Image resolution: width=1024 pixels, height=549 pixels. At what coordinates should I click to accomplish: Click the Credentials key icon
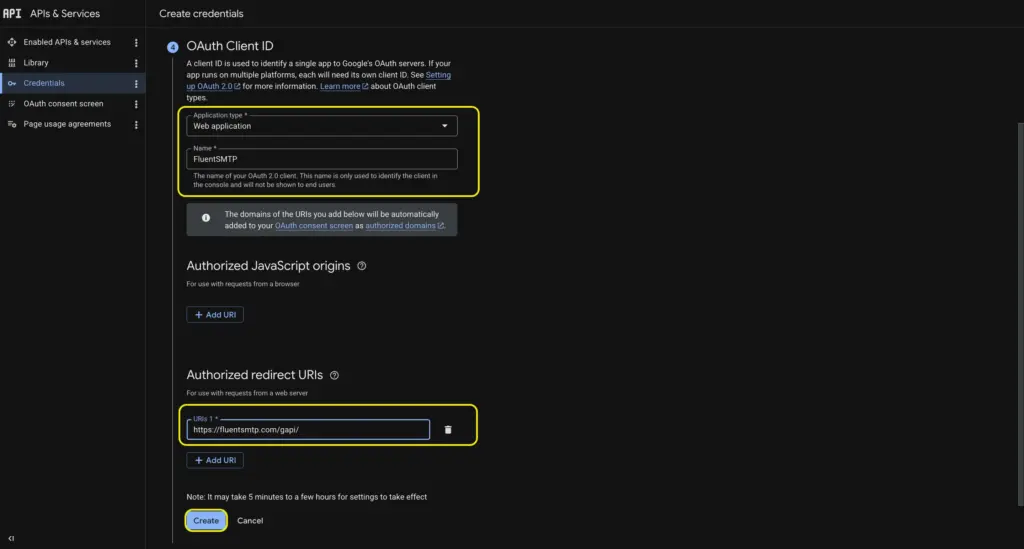click(12, 84)
